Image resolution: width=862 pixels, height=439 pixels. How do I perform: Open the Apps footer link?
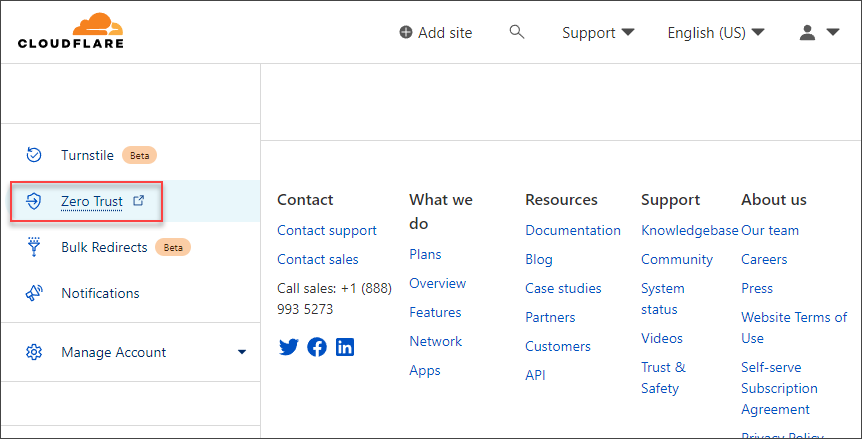424,370
